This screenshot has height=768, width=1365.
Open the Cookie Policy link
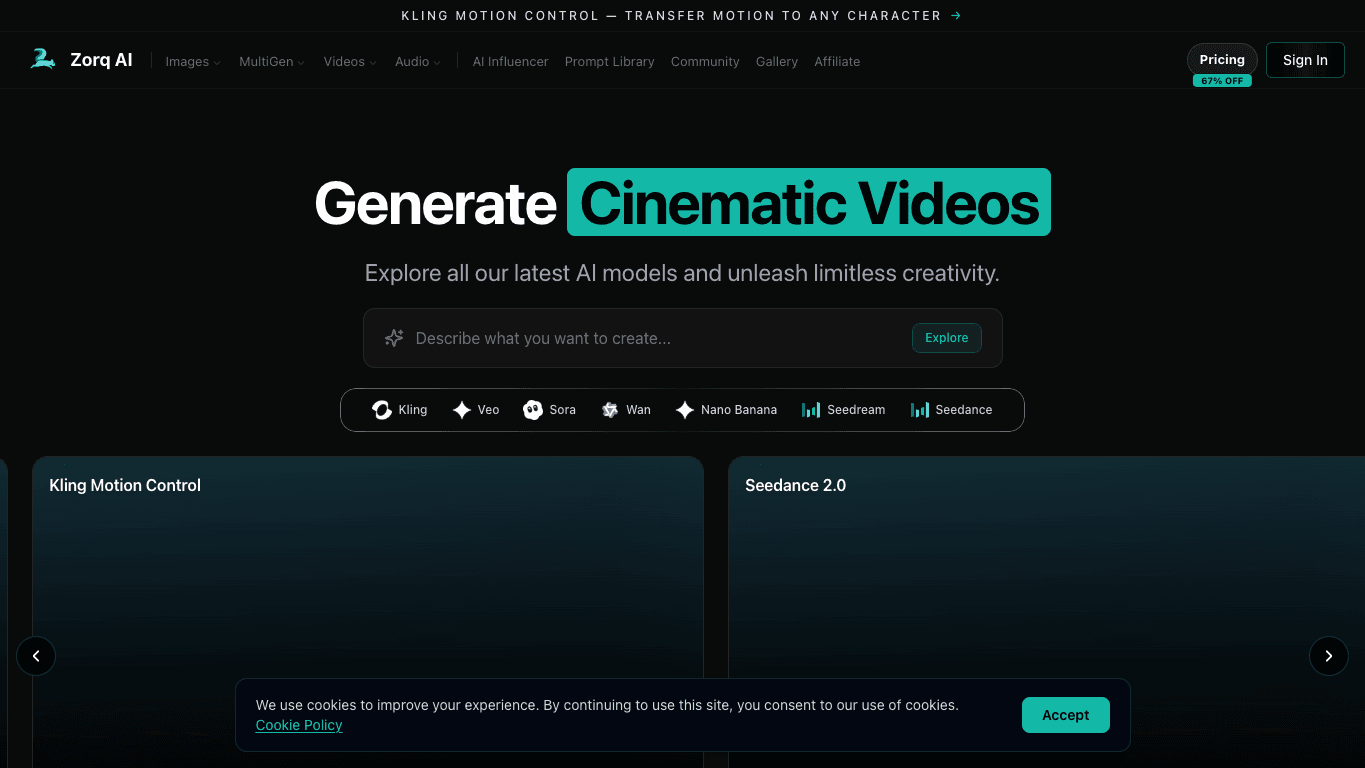[x=299, y=725]
